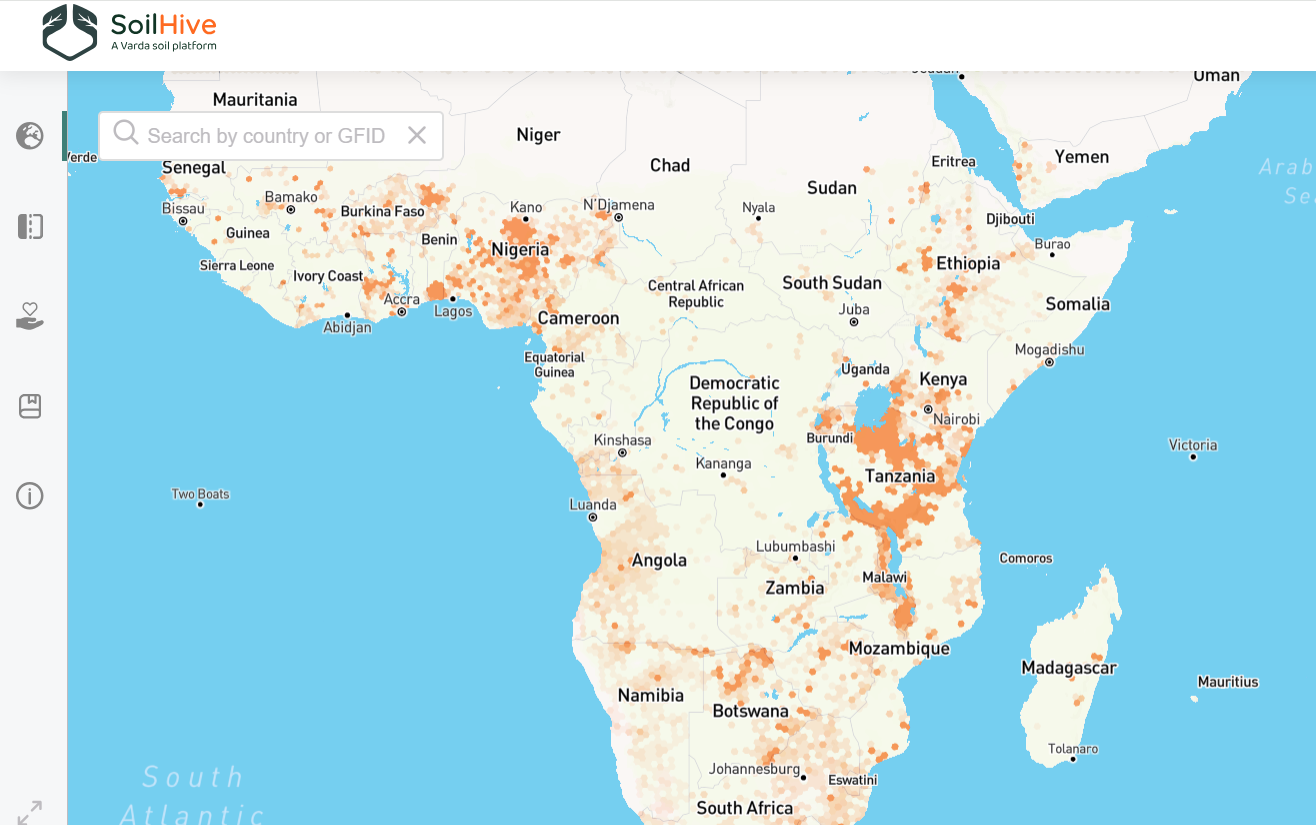Select the Kinshasa city dot
Viewport: 1316px width, 825px height.
(622, 453)
